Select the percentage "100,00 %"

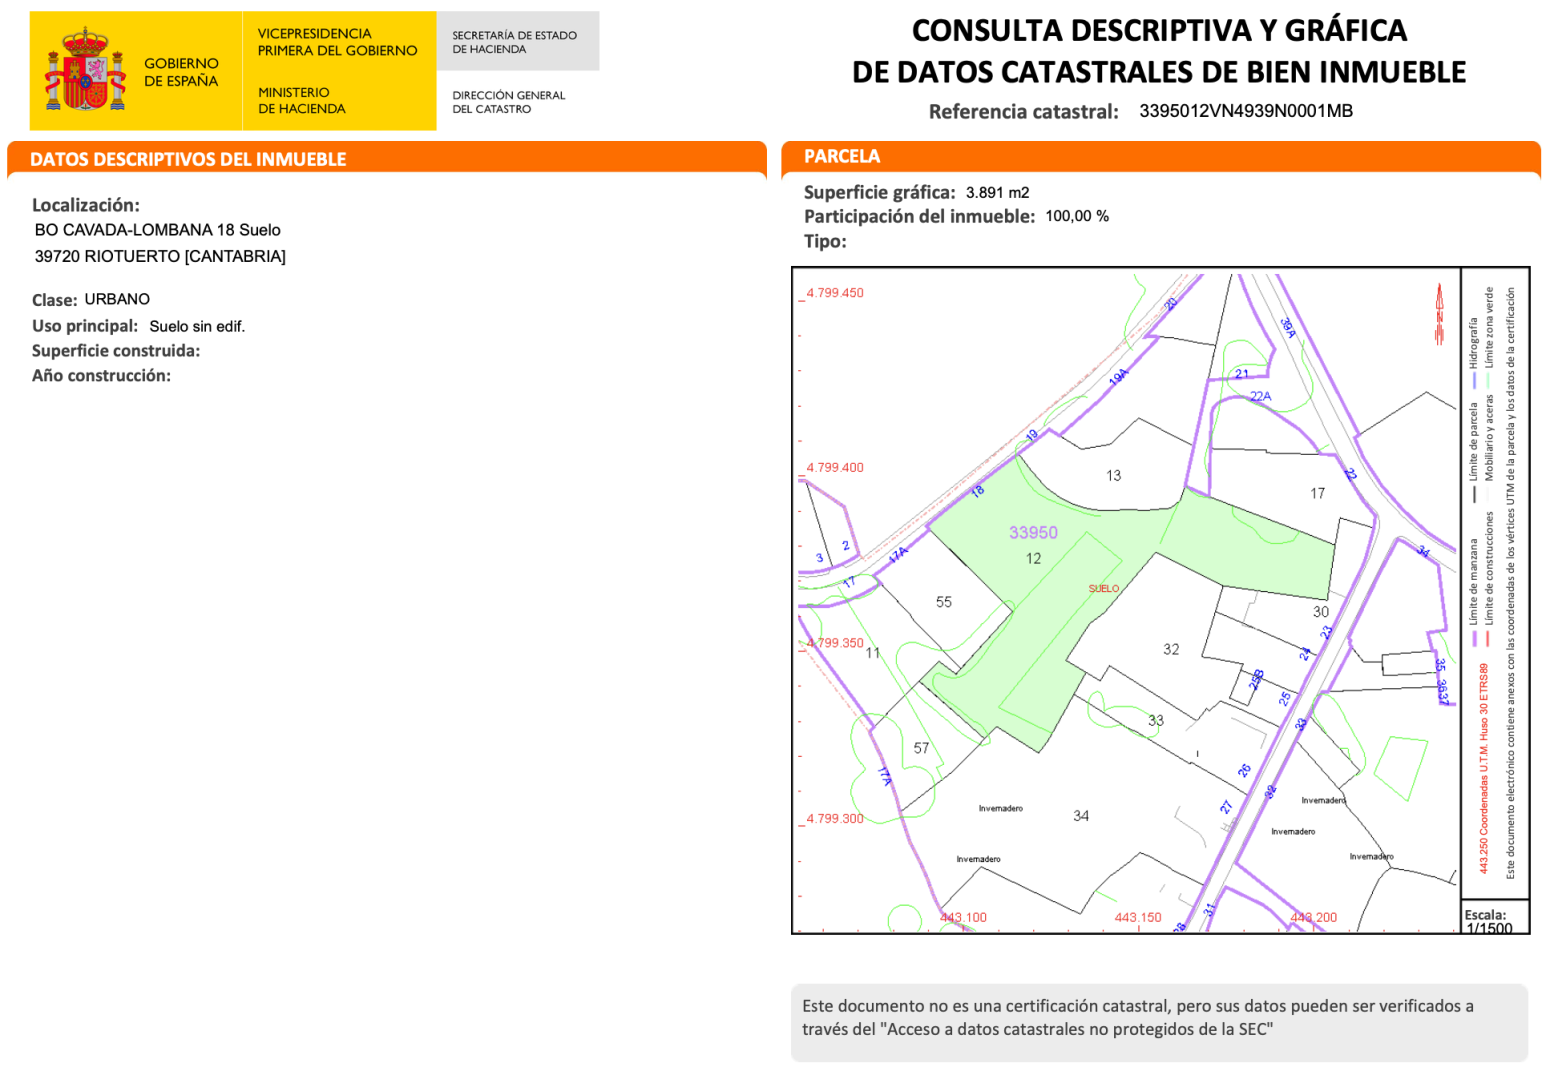point(1077,216)
